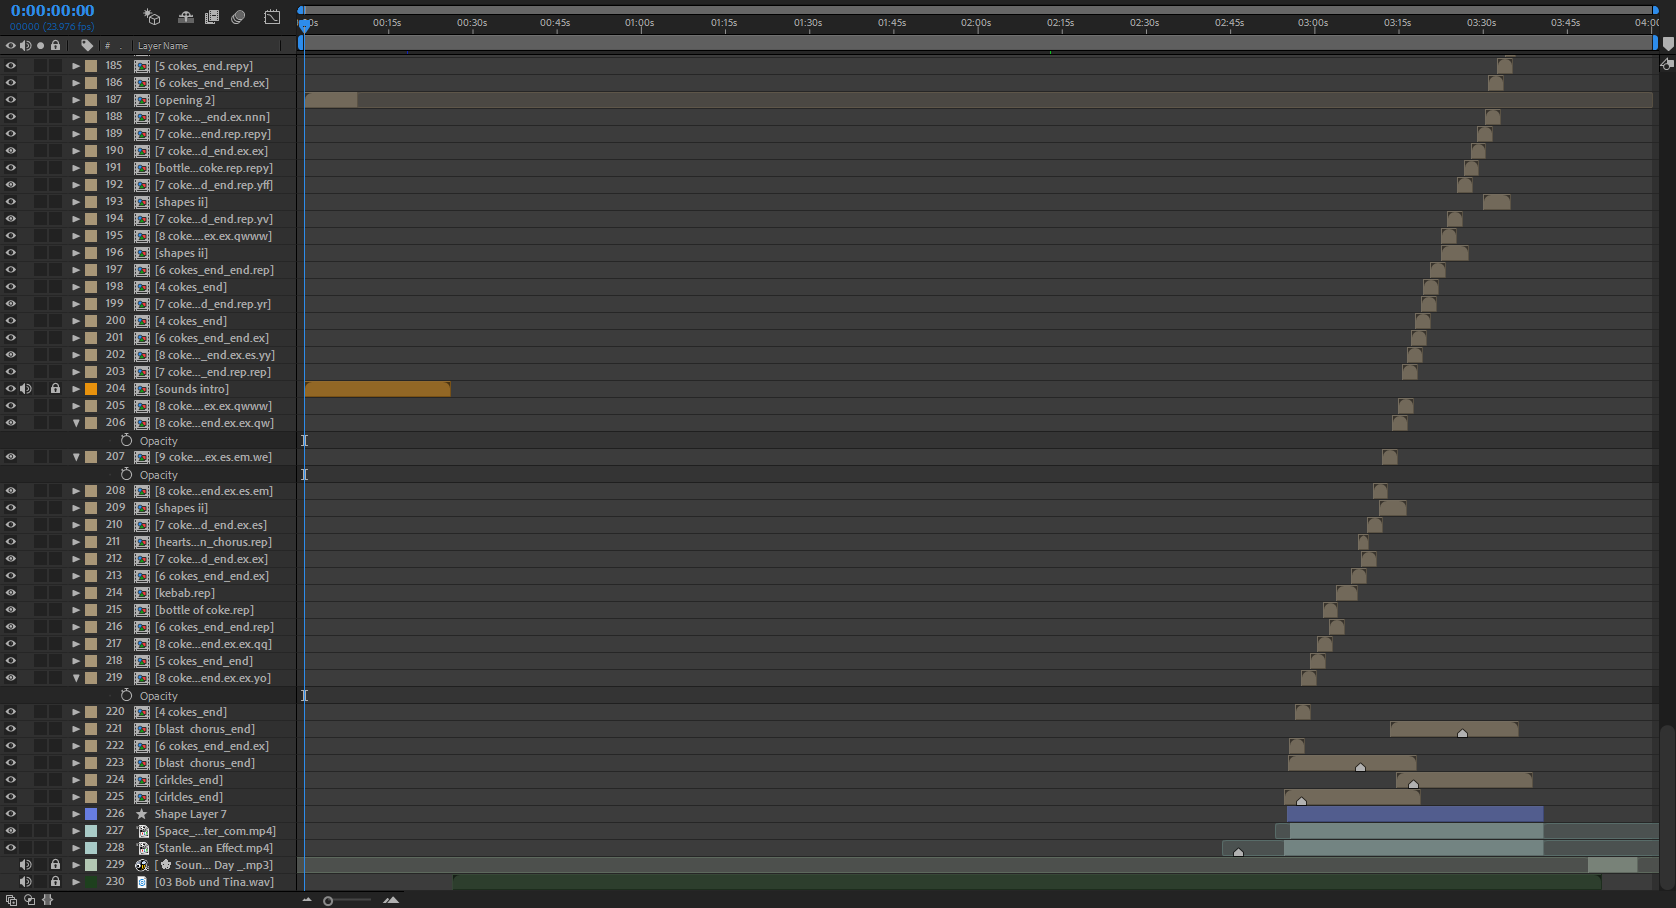The height and width of the screenshot is (908, 1676).
Task: Click Shape Layer 7 blue duration bar
Action: point(1415,814)
